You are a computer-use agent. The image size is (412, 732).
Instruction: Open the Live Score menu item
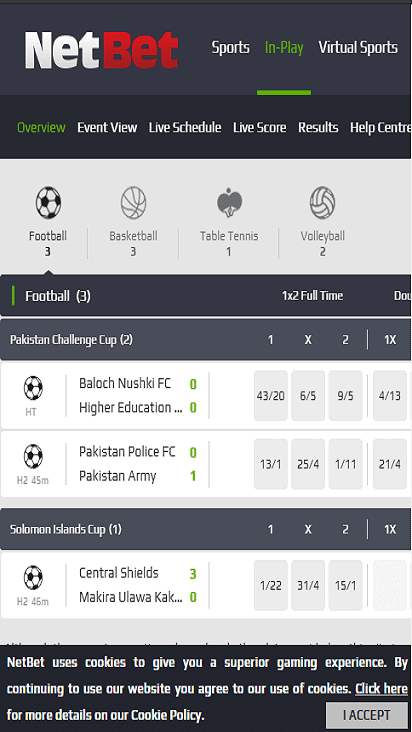259,127
